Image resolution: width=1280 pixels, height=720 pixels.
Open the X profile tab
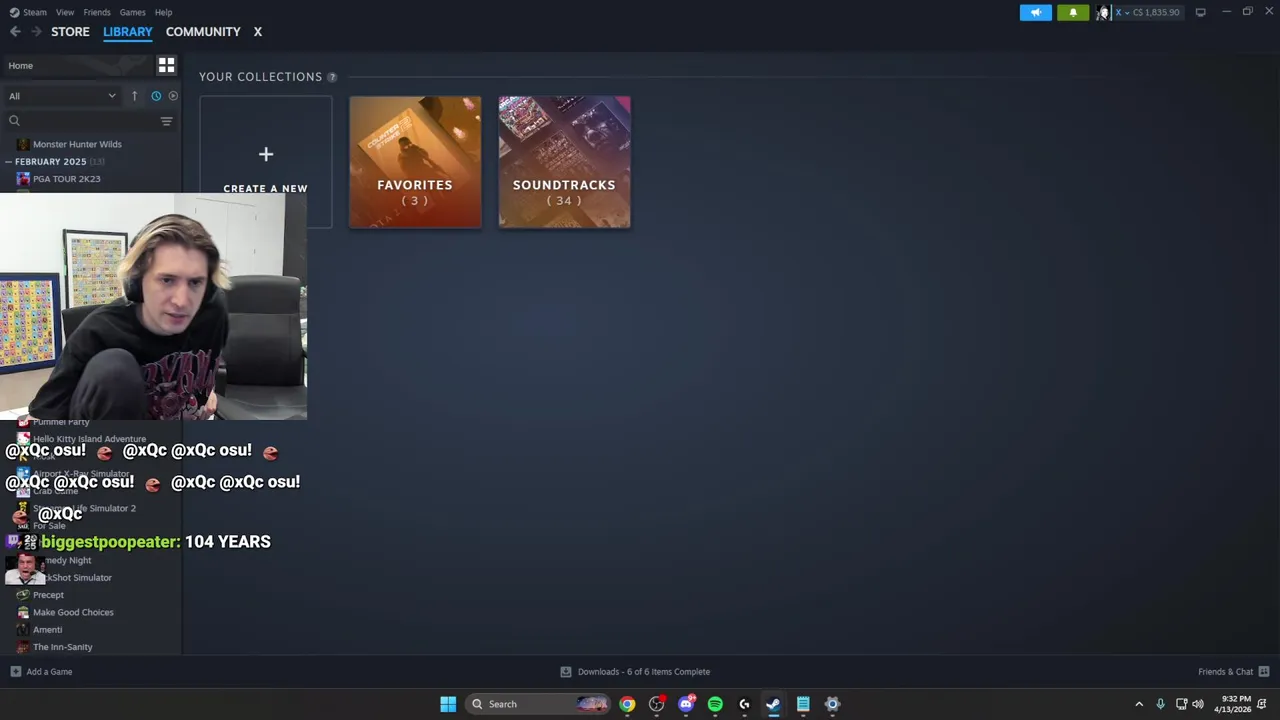[257, 32]
